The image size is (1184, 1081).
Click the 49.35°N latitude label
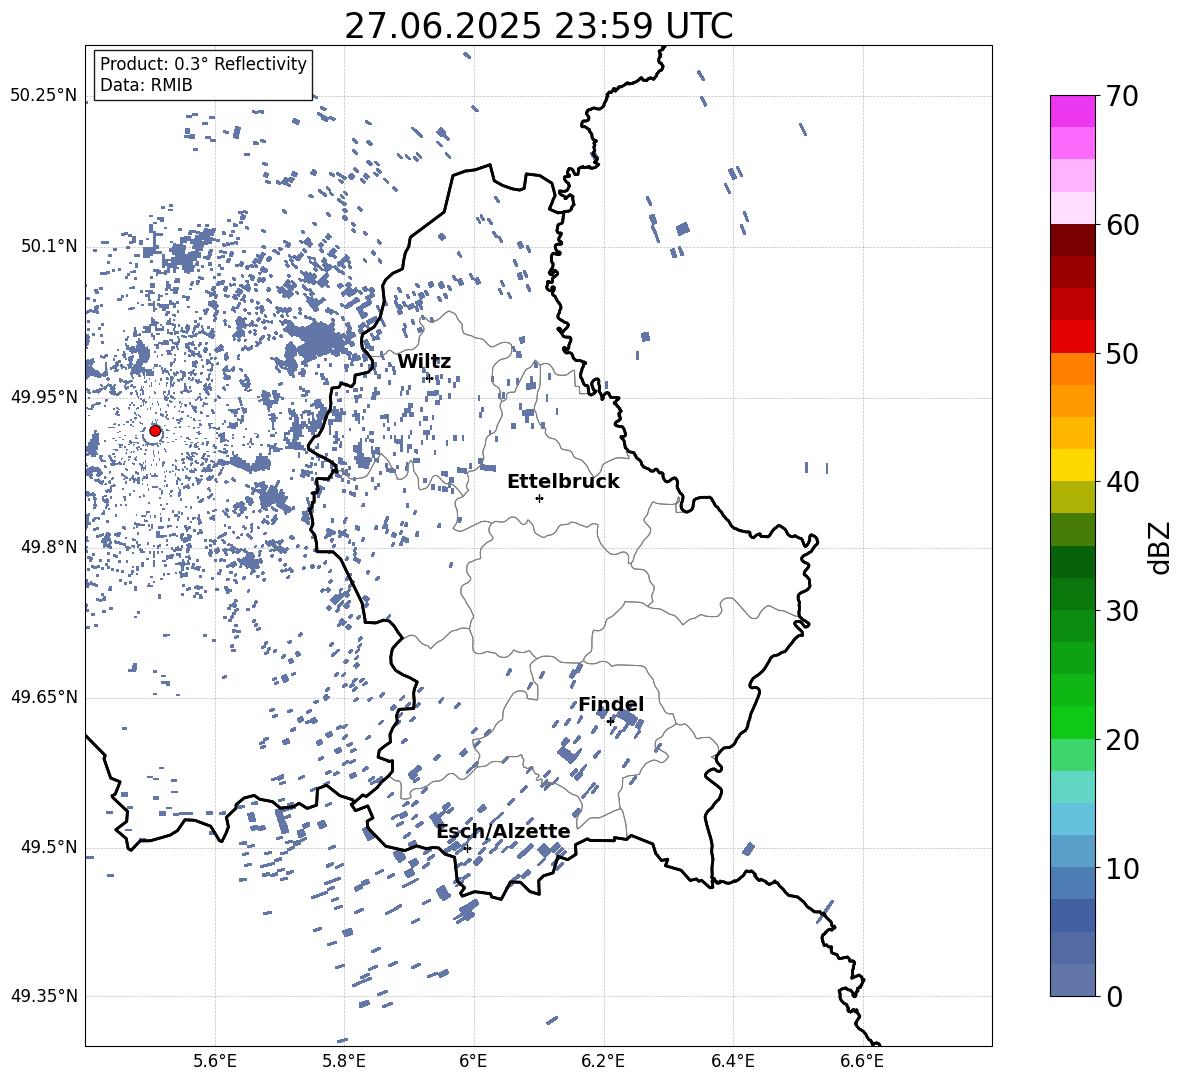[x=44, y=996]
